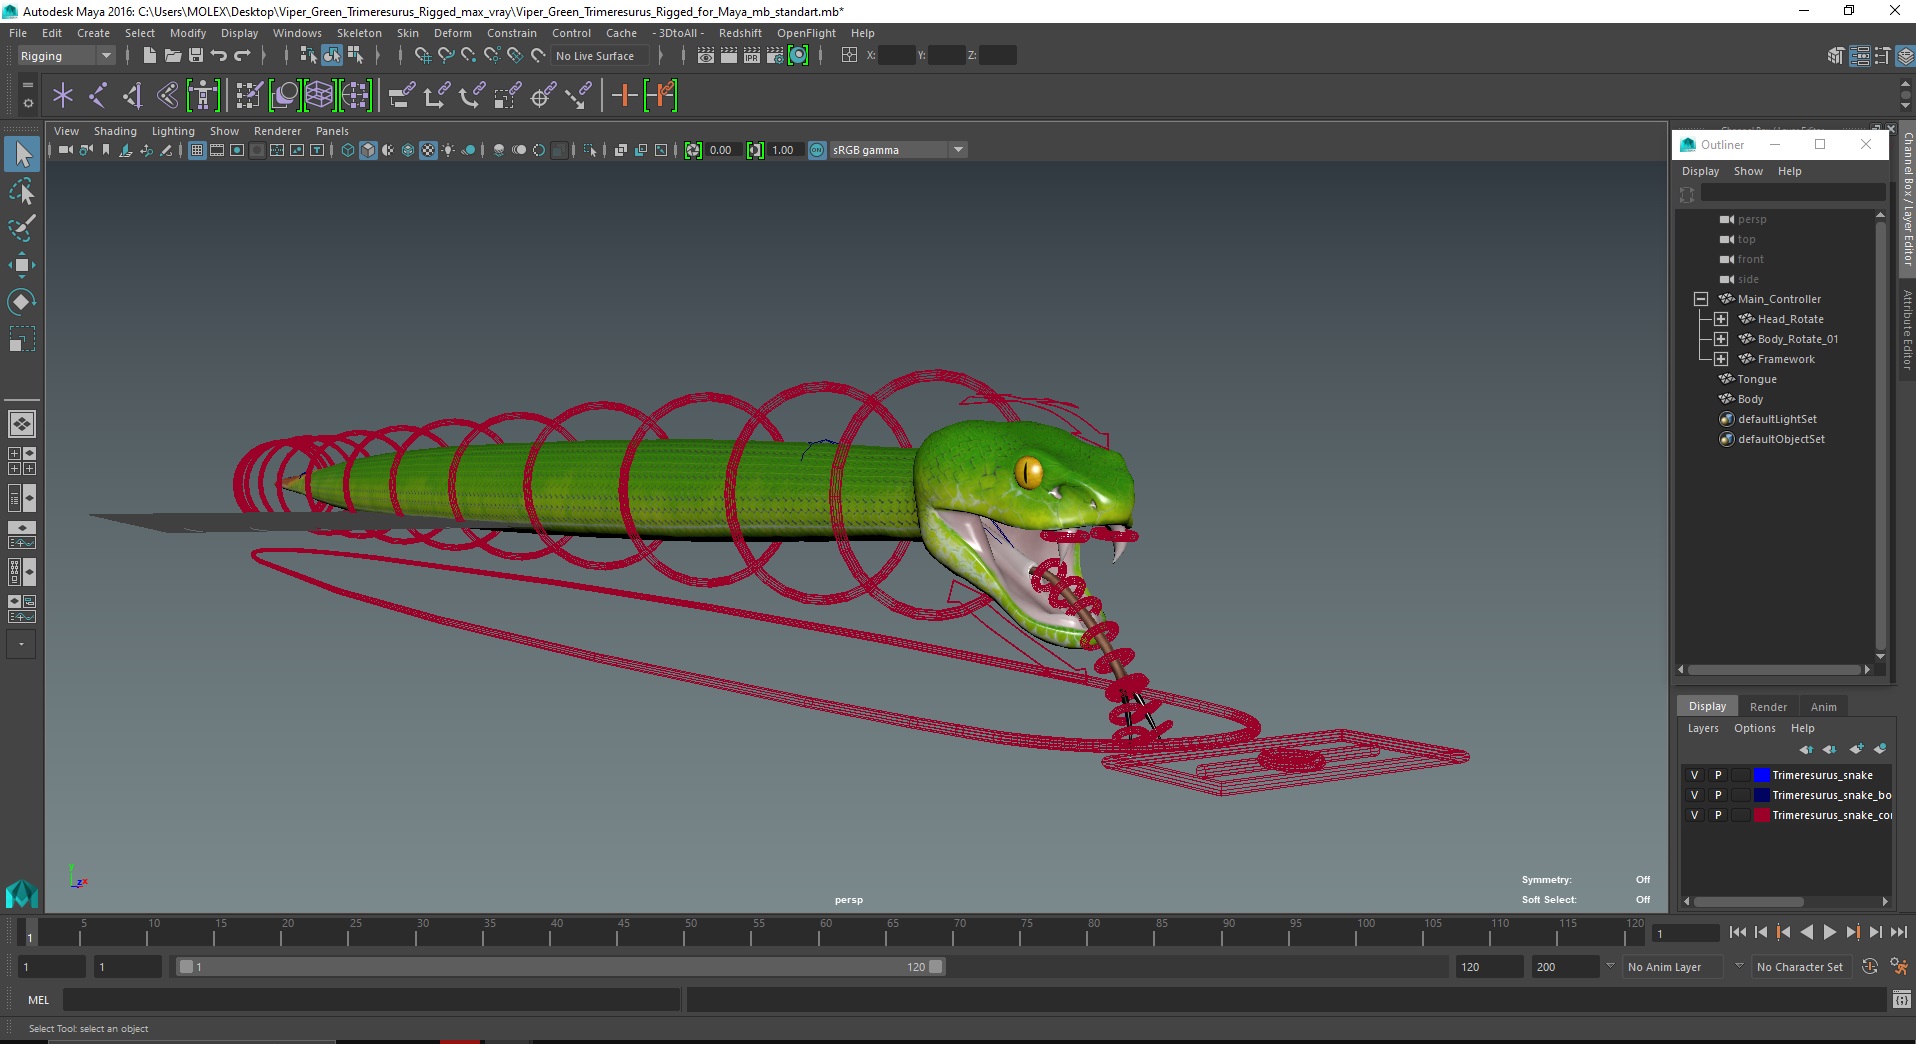Expand the Framework node in Outliner
This screenshot has width=1916, height=1044.
click(1720, 359)
